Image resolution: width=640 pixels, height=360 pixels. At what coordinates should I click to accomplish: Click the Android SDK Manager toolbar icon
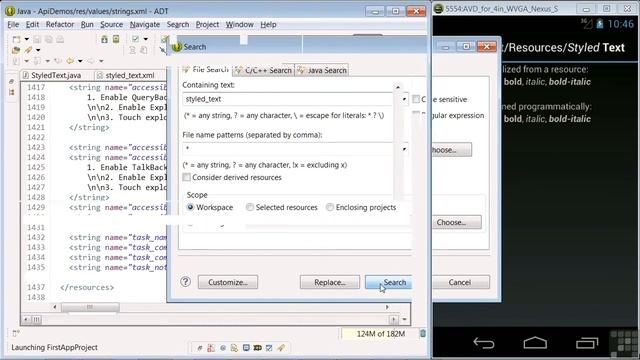(x=104, y=39)
